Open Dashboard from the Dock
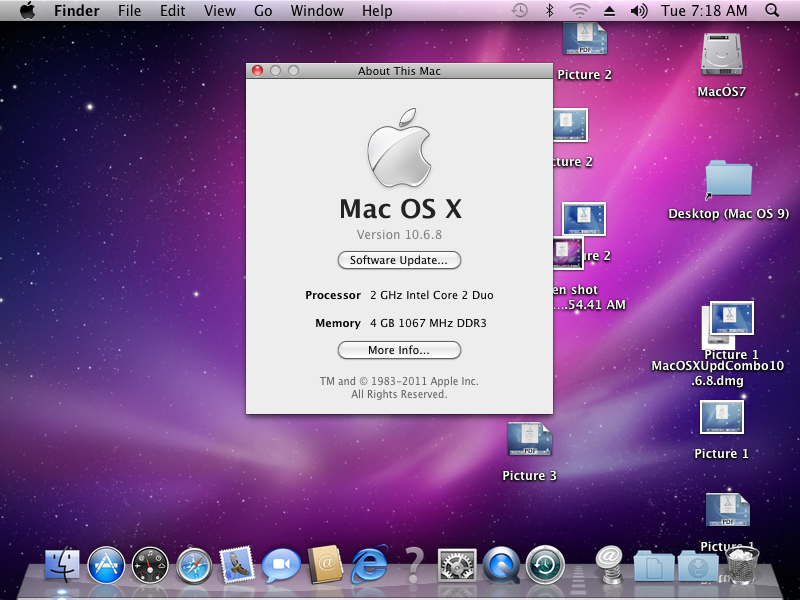Viewport: 800px width, 600px height. 150,565
